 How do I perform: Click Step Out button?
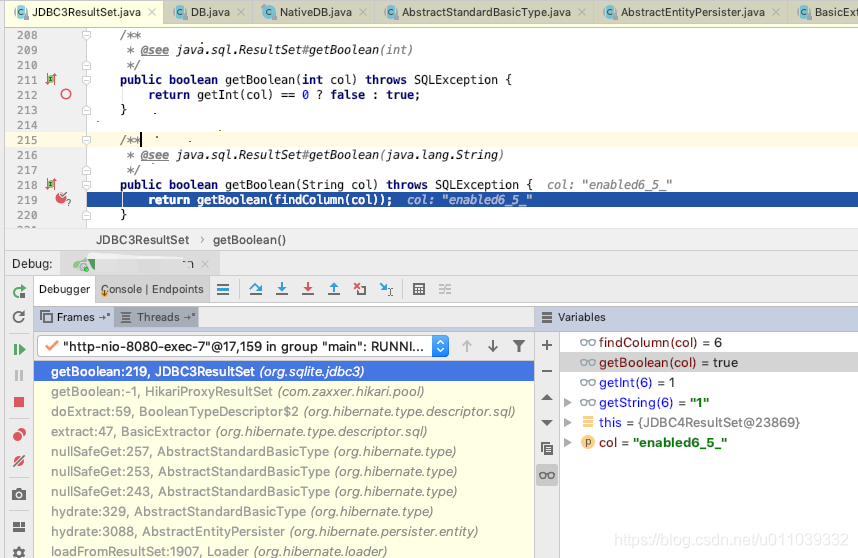pos(334,289)
